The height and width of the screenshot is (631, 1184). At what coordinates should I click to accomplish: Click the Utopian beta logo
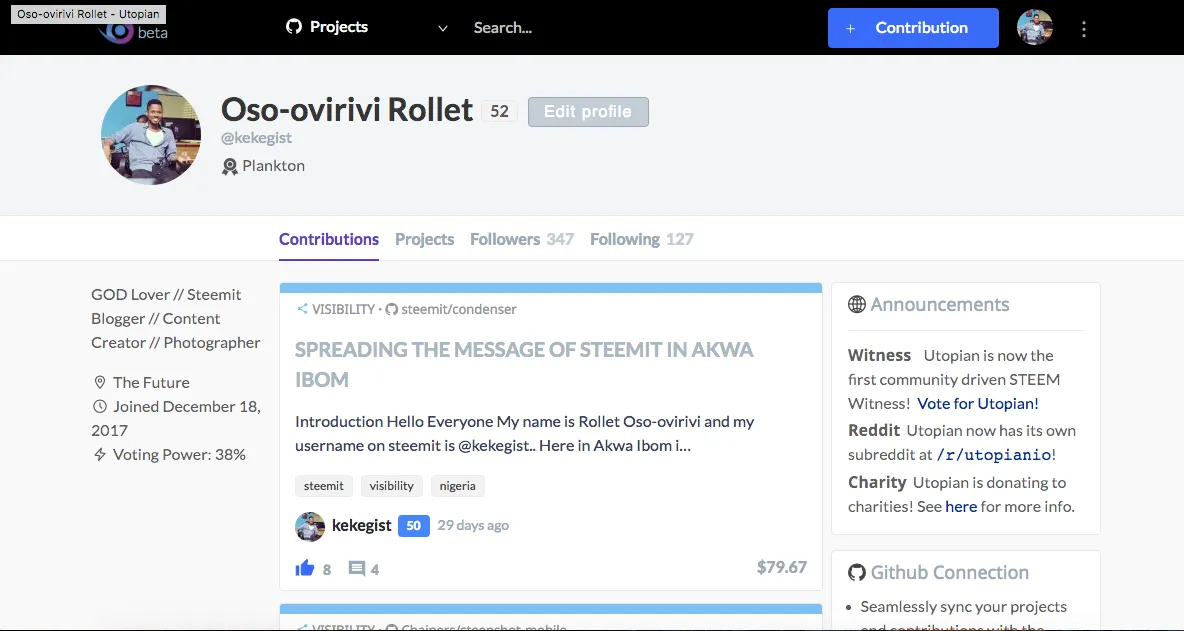point(133,31)
